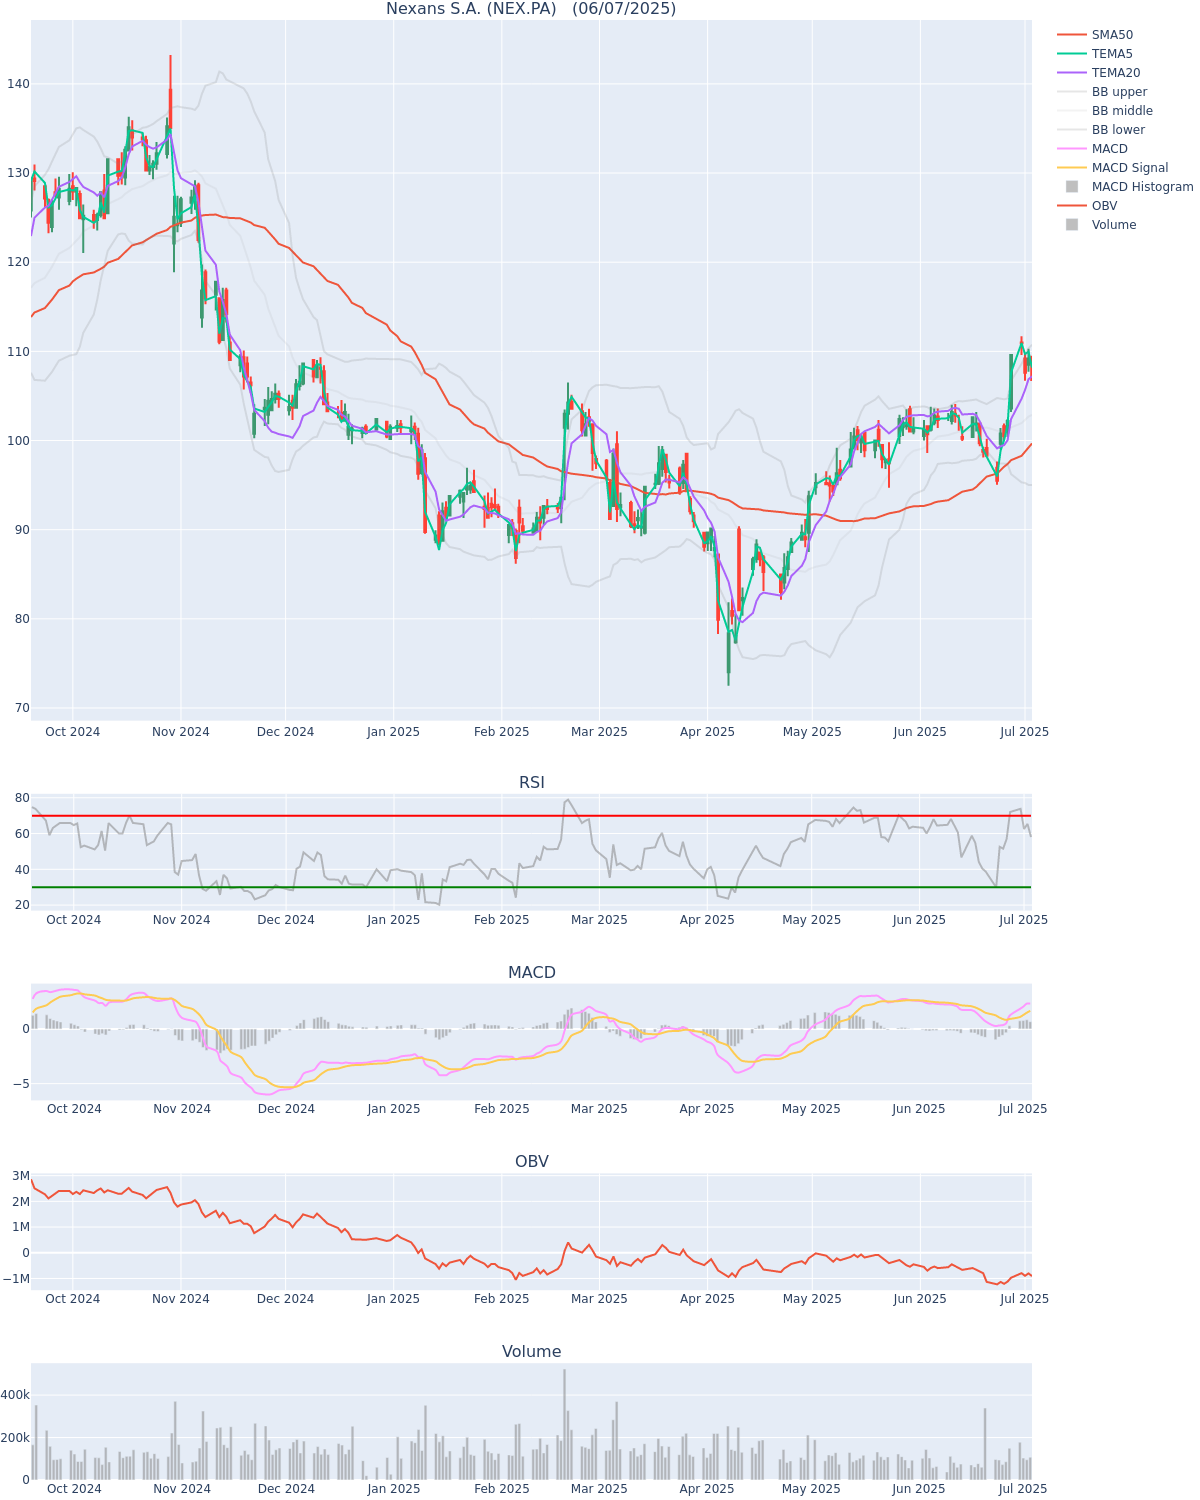Click Nov 2024 label under price chart
Viewport: 1200px width, 1500px height.
(181, 732)
